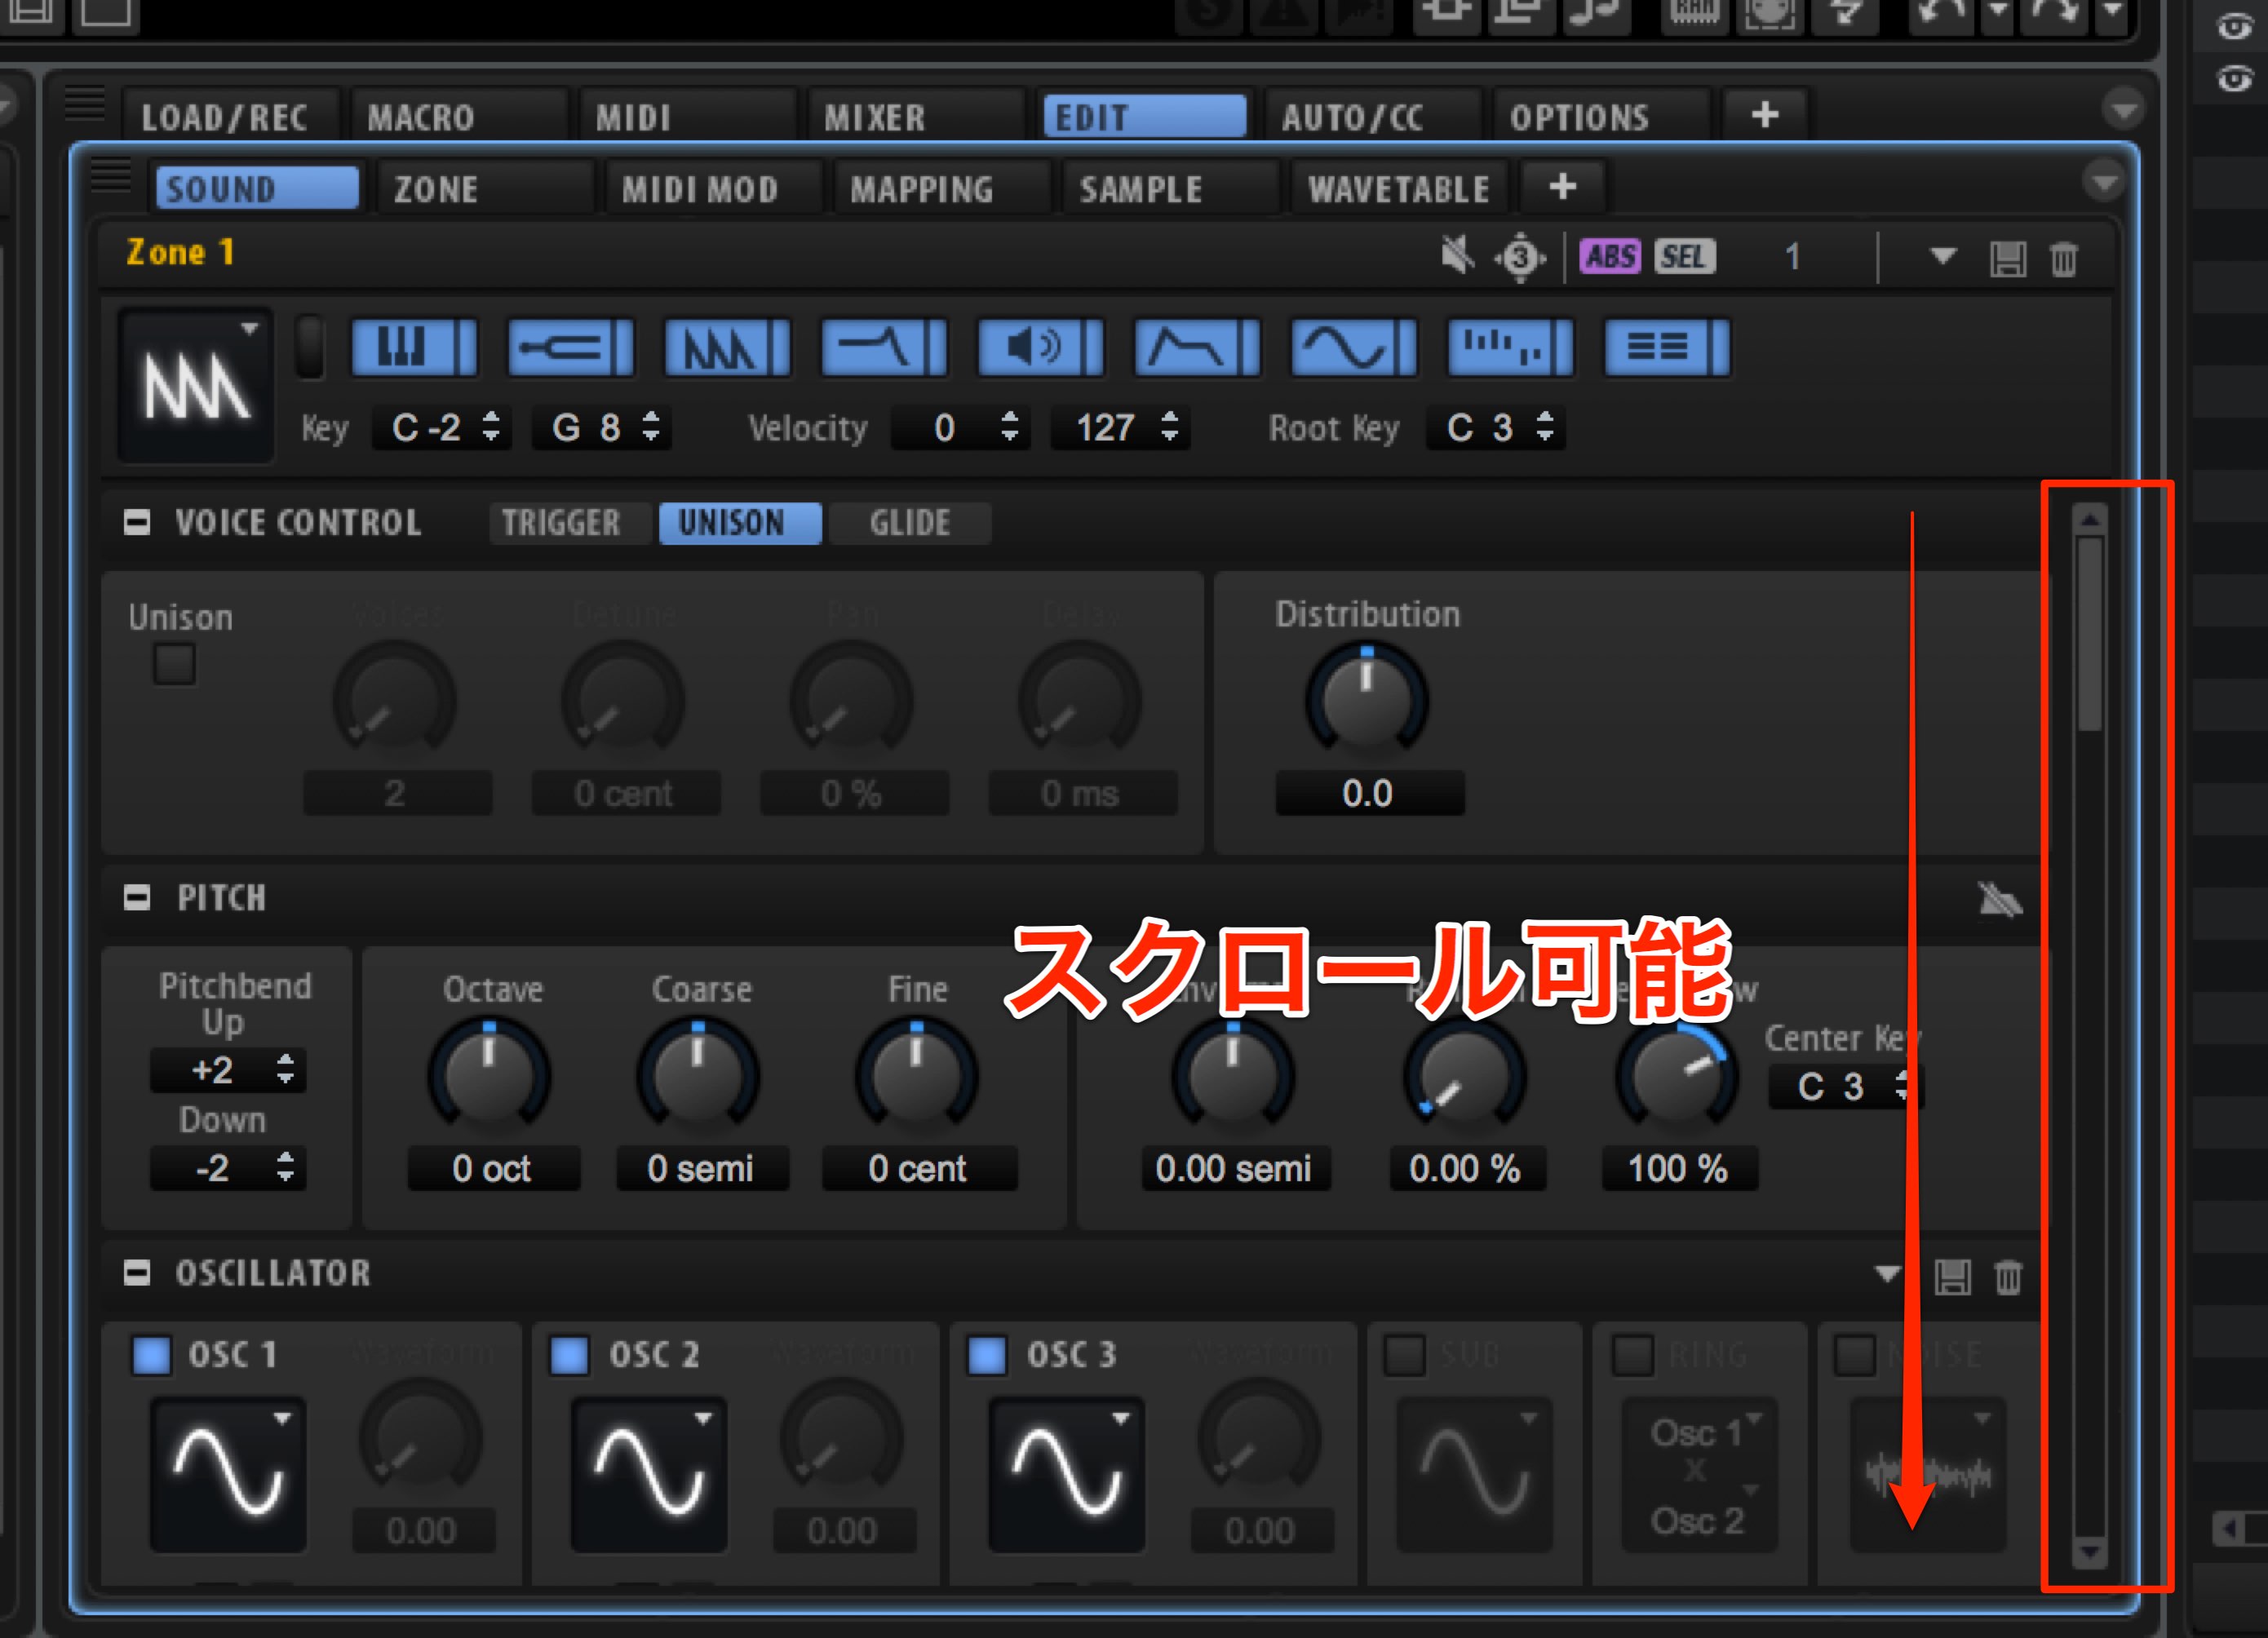
Task: Disable OSC 3
Action: (987, 1355)
